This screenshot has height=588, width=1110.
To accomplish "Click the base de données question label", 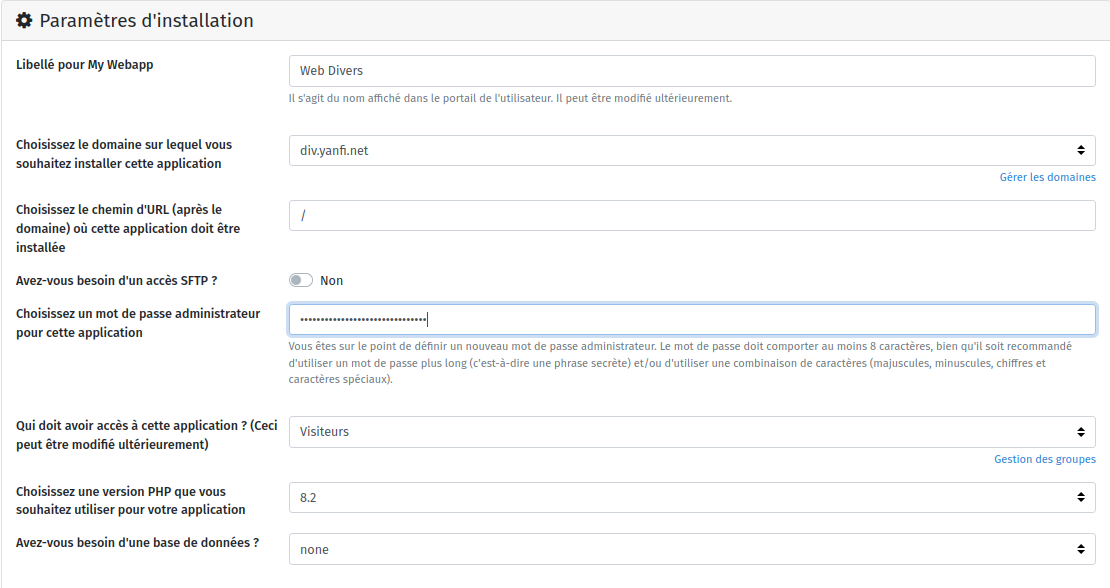I will 138,543.
